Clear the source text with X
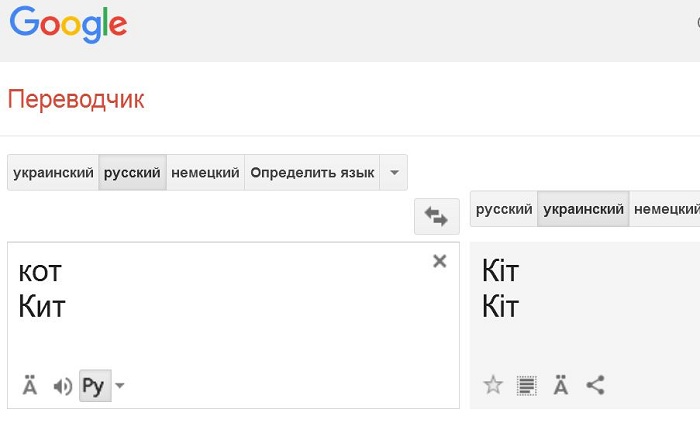 [x=439, y=261]
